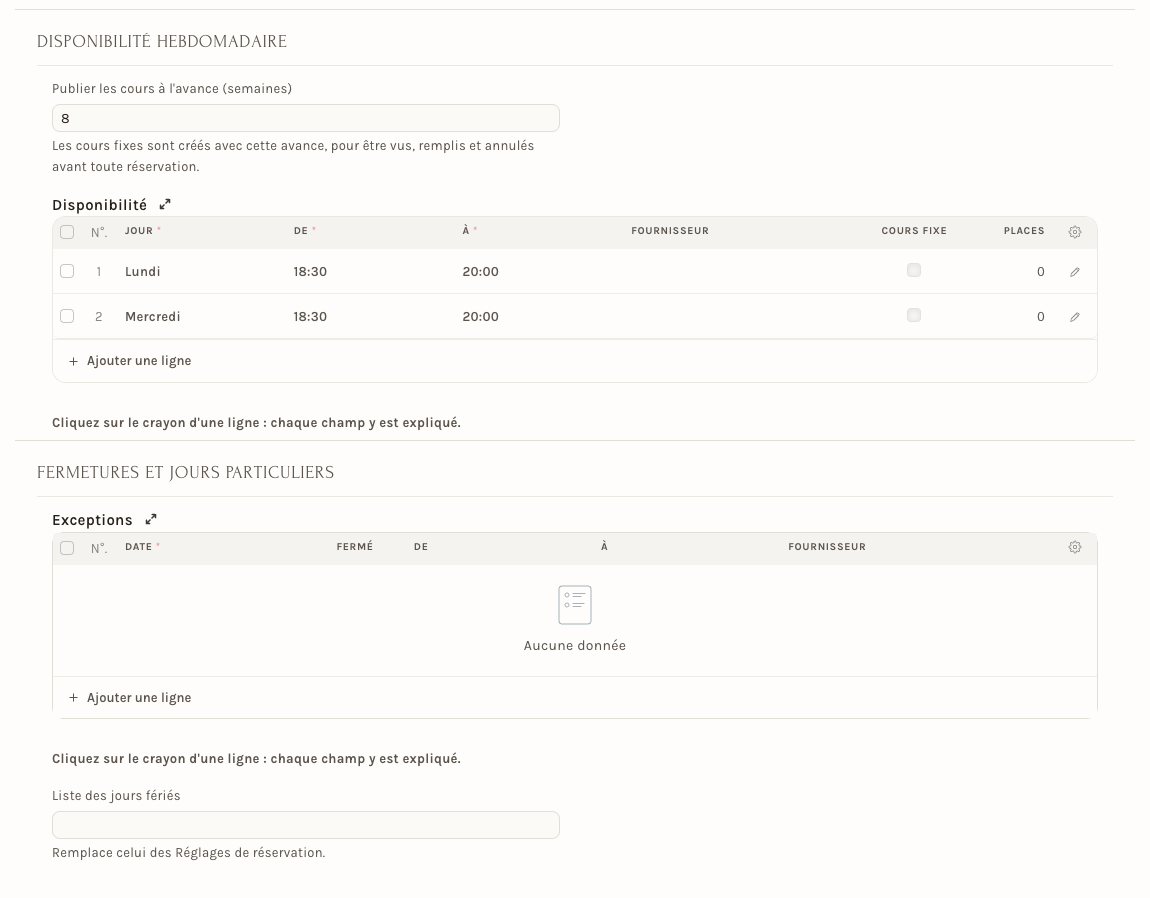Click the Places column header
1150x898 pixels.
(x=1024, y=230)
